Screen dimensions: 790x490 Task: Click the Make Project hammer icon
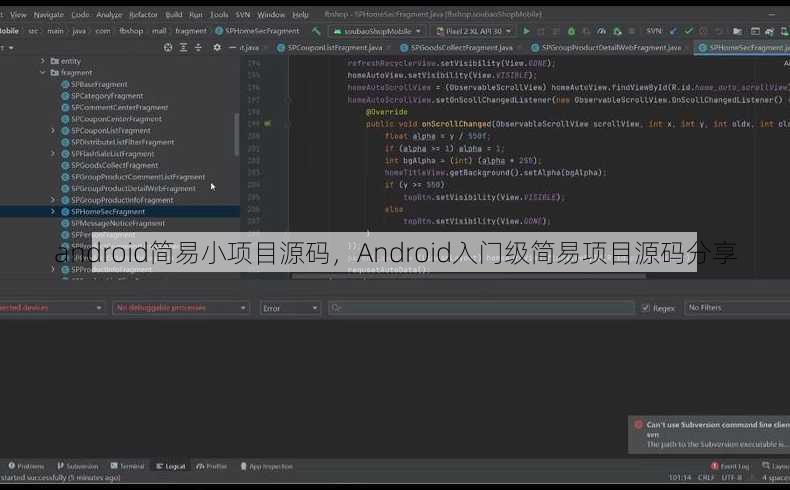[316, 31]
